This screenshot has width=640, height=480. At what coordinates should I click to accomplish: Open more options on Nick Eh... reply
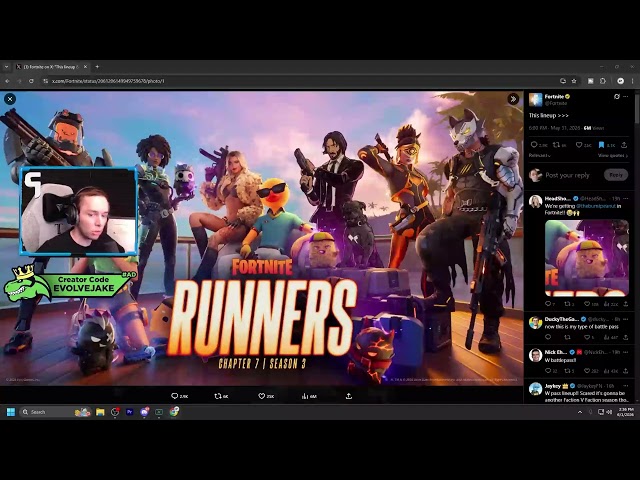pos(626,352)
